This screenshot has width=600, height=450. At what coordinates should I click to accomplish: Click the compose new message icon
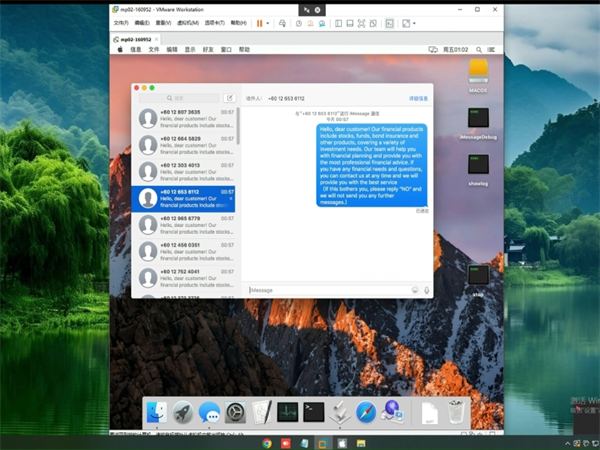(230, 98)
